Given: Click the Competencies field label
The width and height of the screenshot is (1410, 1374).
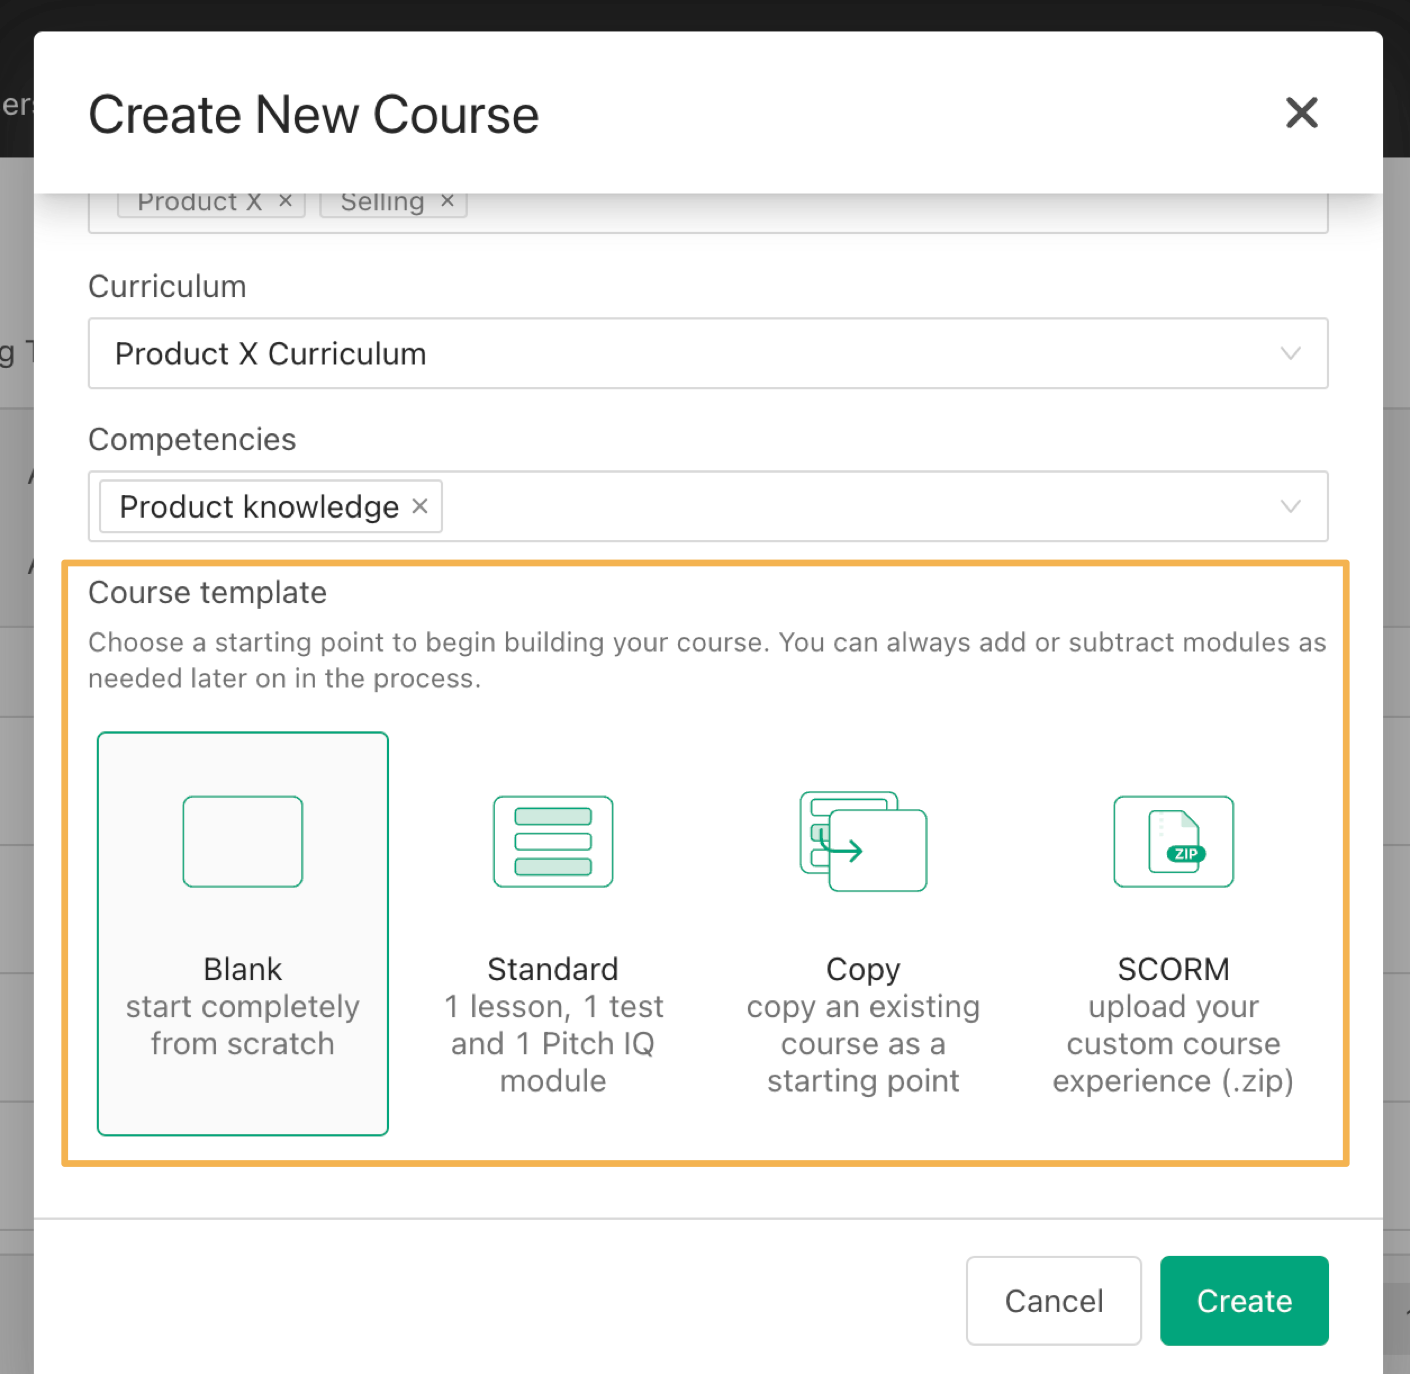Looking at the screenshot, I should pos(192,439).
